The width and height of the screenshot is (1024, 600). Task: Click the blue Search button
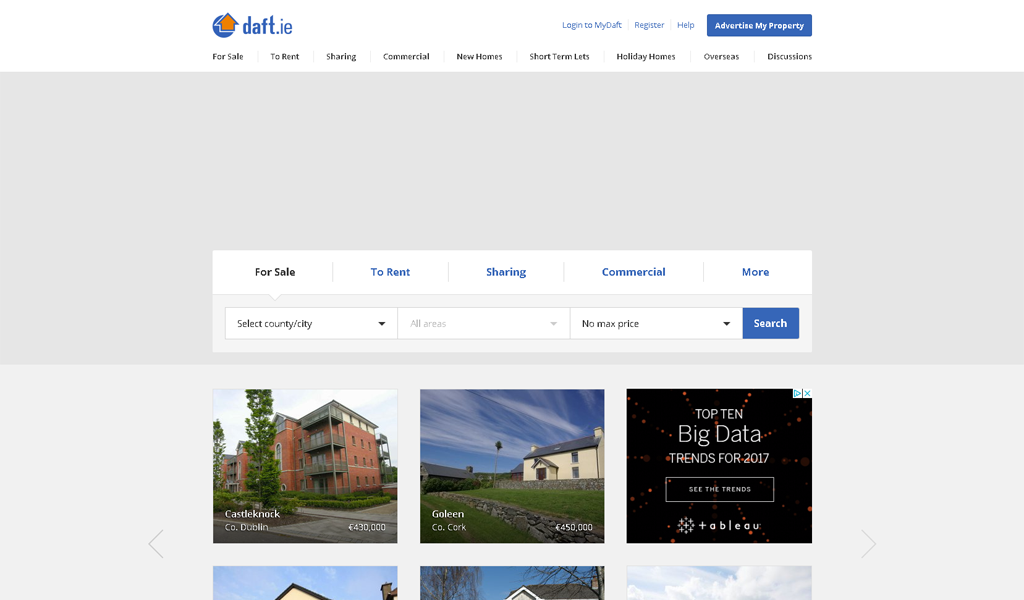point(771,323)
